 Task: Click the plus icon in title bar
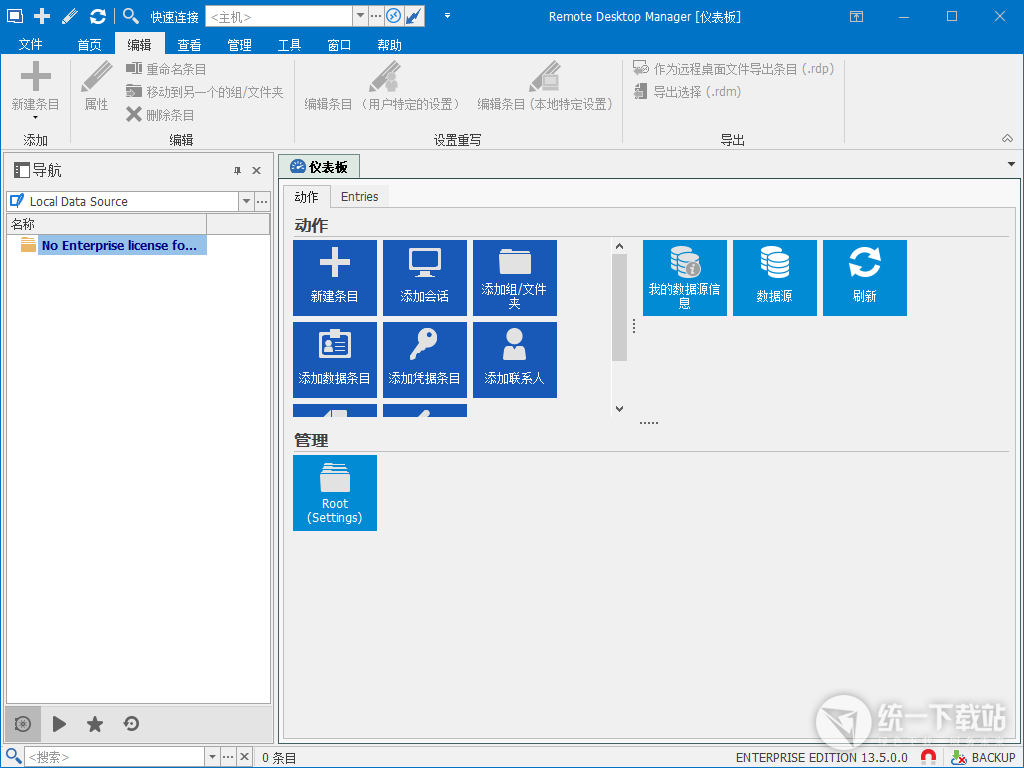42,16
